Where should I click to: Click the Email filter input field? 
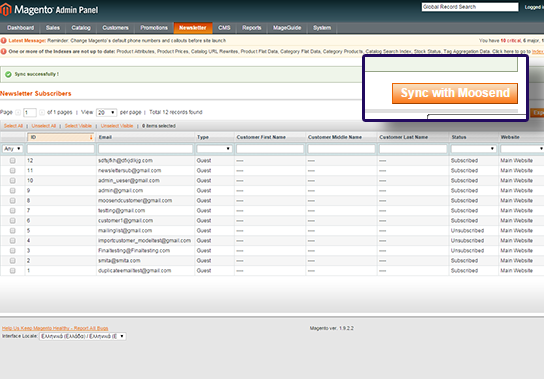coord(145,149)
